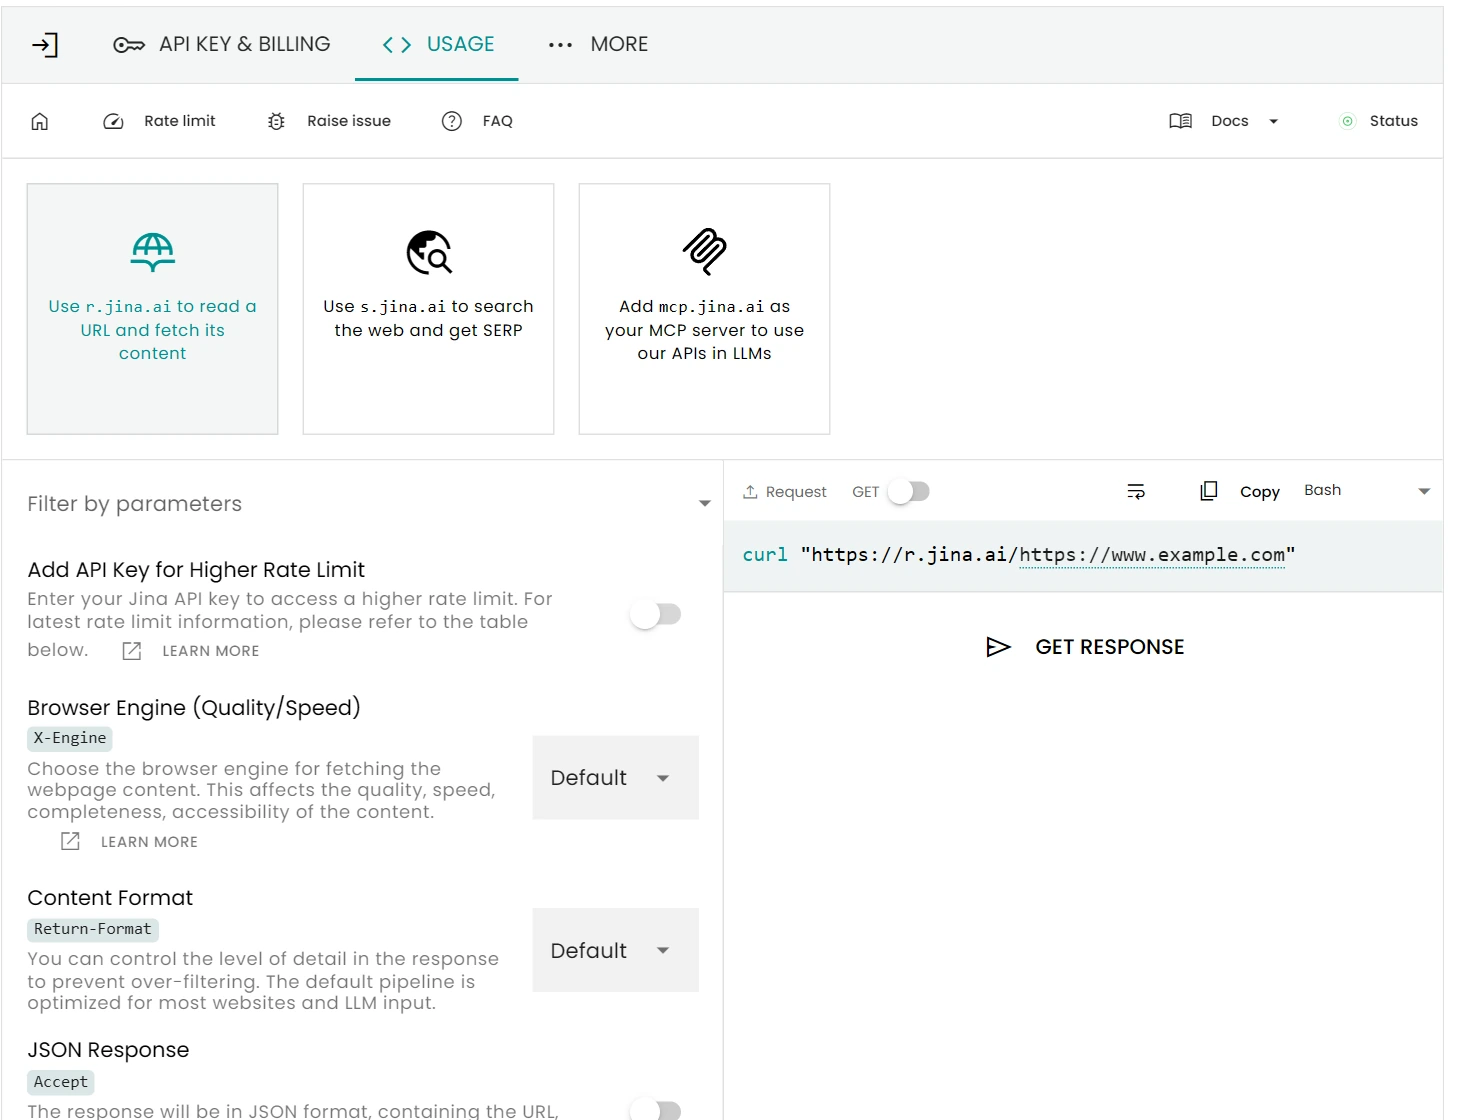
Task: Click the copy clipboard icon
Action: click(1209, 491)
